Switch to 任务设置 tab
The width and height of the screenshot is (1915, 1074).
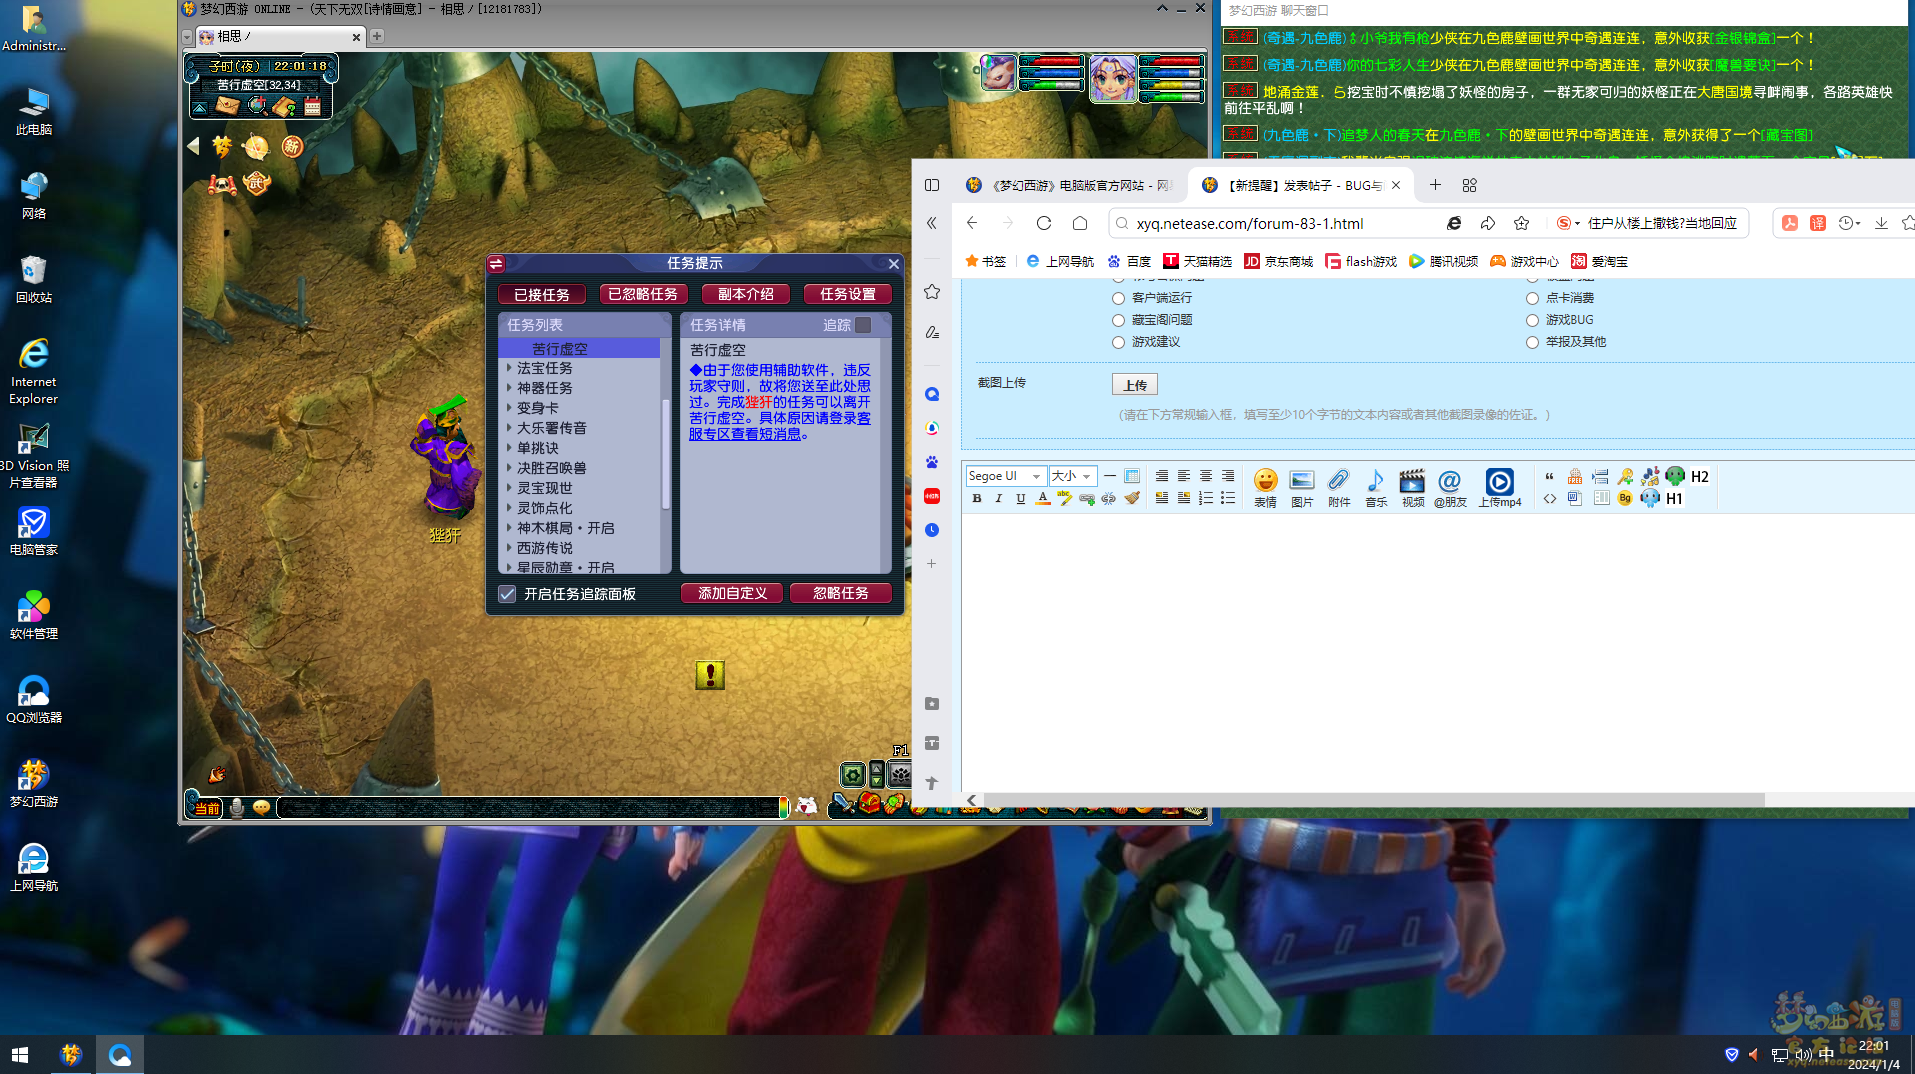[848, 294]
